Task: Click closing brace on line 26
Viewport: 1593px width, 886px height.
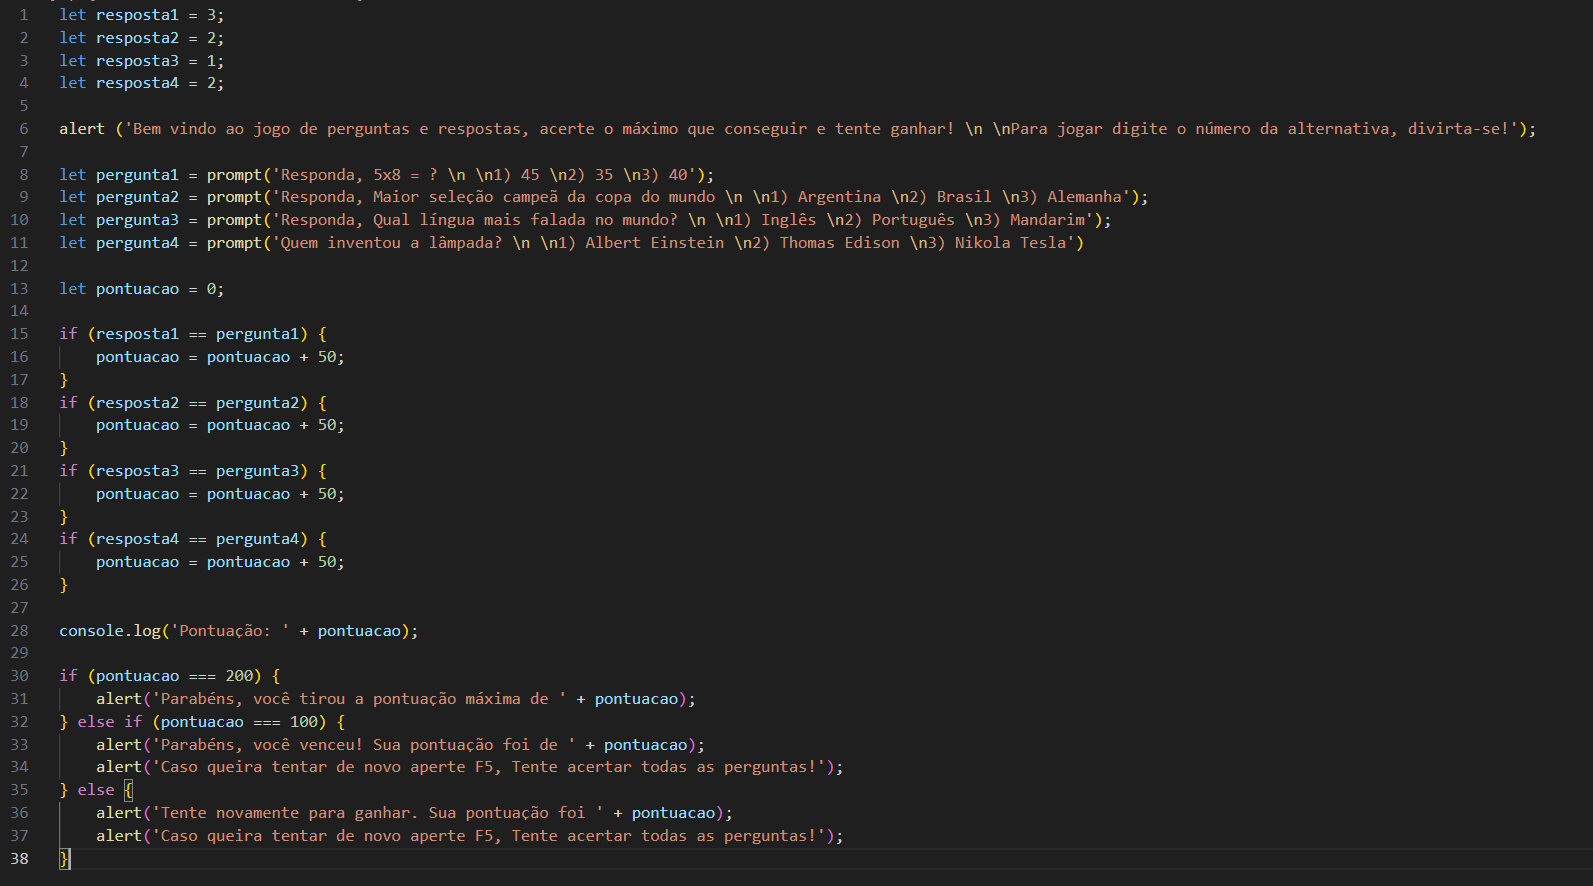Action: click(64, 585)
